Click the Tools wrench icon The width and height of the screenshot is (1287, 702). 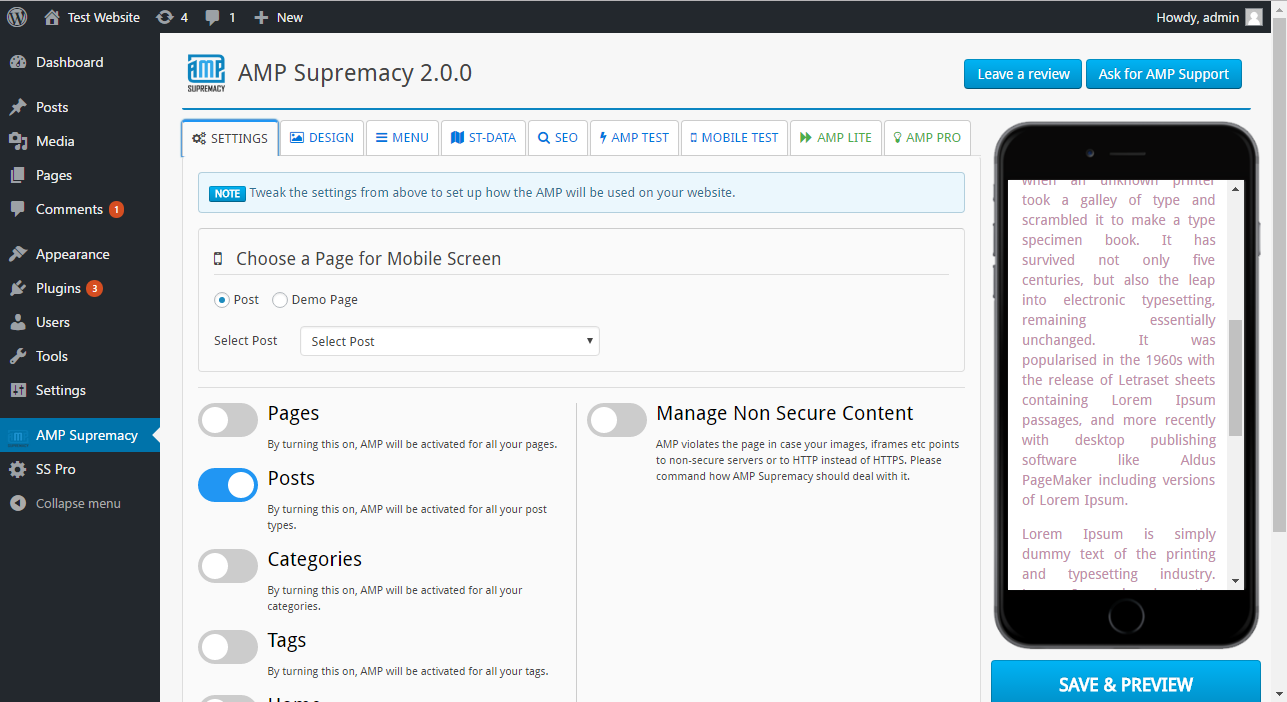pos(18,356)
